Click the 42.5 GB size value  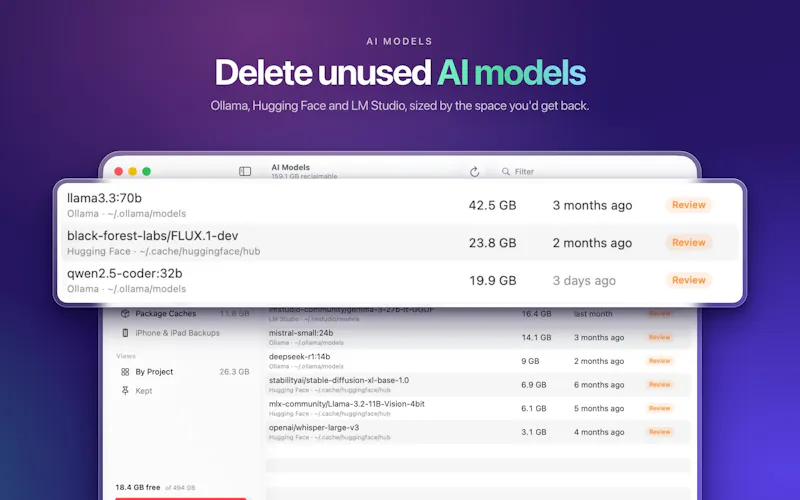point(492,205)
